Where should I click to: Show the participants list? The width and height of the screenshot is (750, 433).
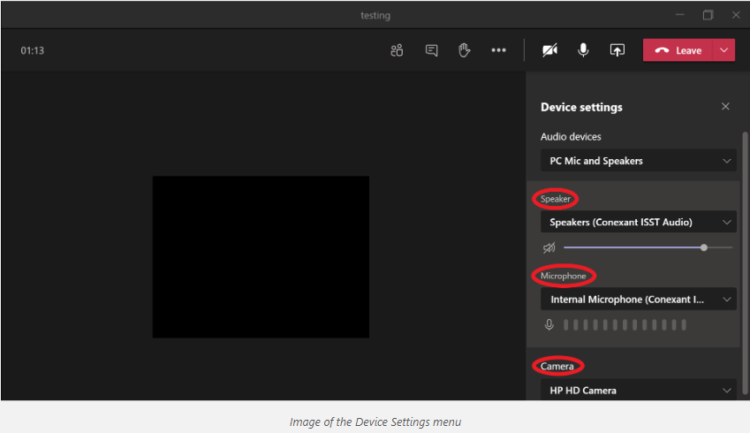pos(397,51)
